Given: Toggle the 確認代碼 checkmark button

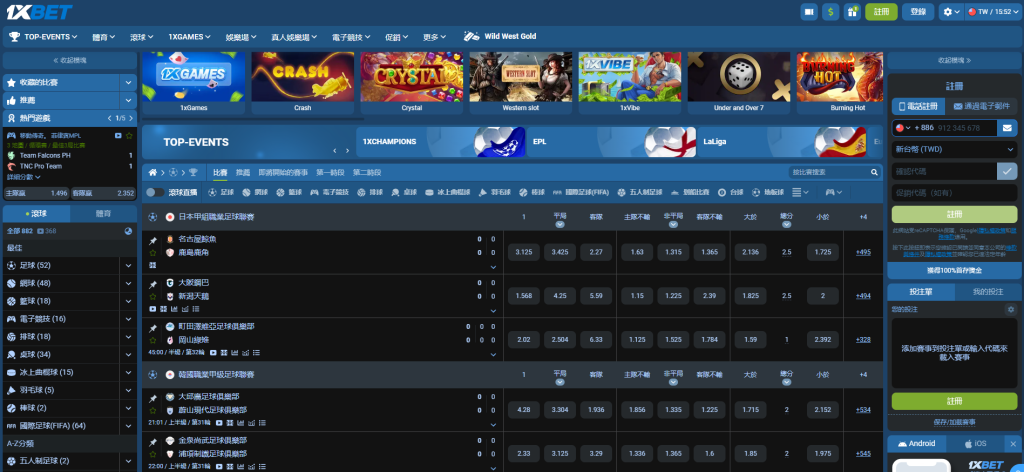Looking at the screenshot, I should [x=1007, y=171].
